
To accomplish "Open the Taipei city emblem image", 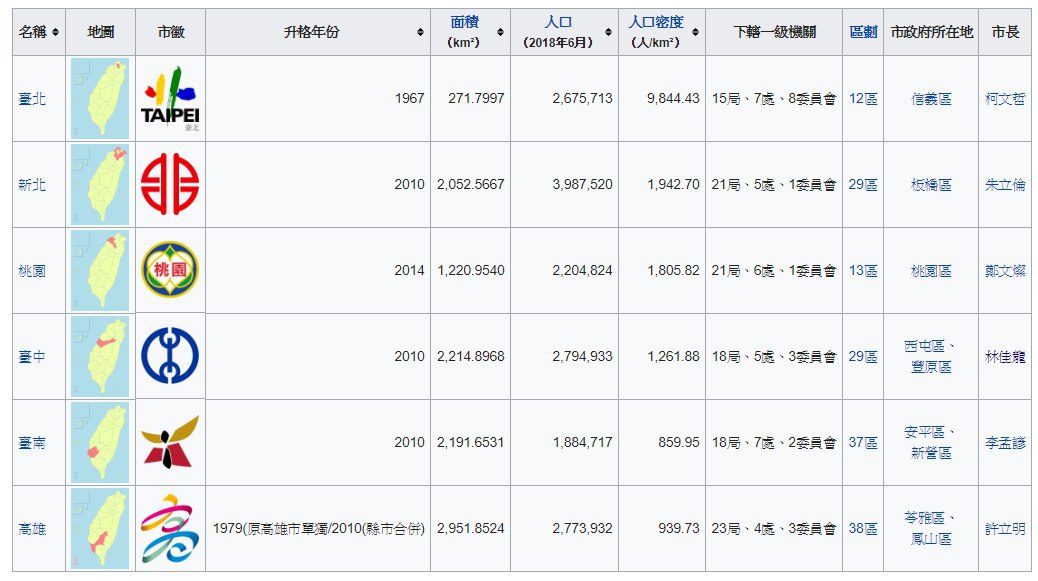I will tap(170, 98).
